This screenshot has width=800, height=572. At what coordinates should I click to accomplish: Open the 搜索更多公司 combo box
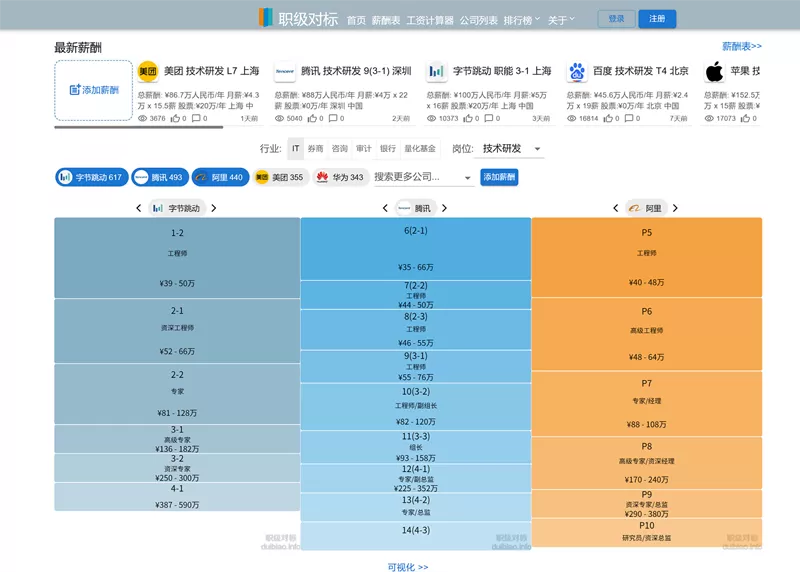coord(423,177)
